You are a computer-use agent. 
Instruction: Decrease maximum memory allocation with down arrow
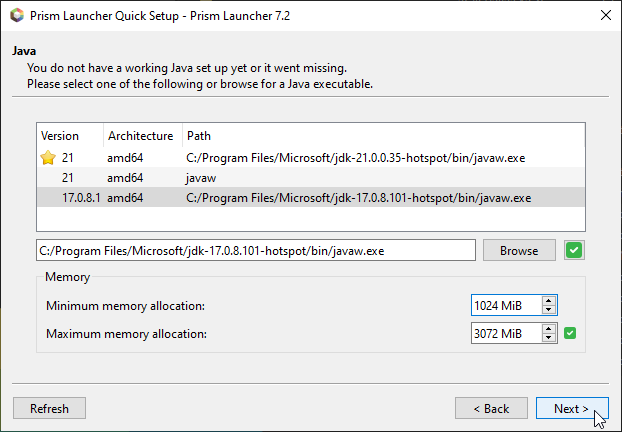click(549, 338)
